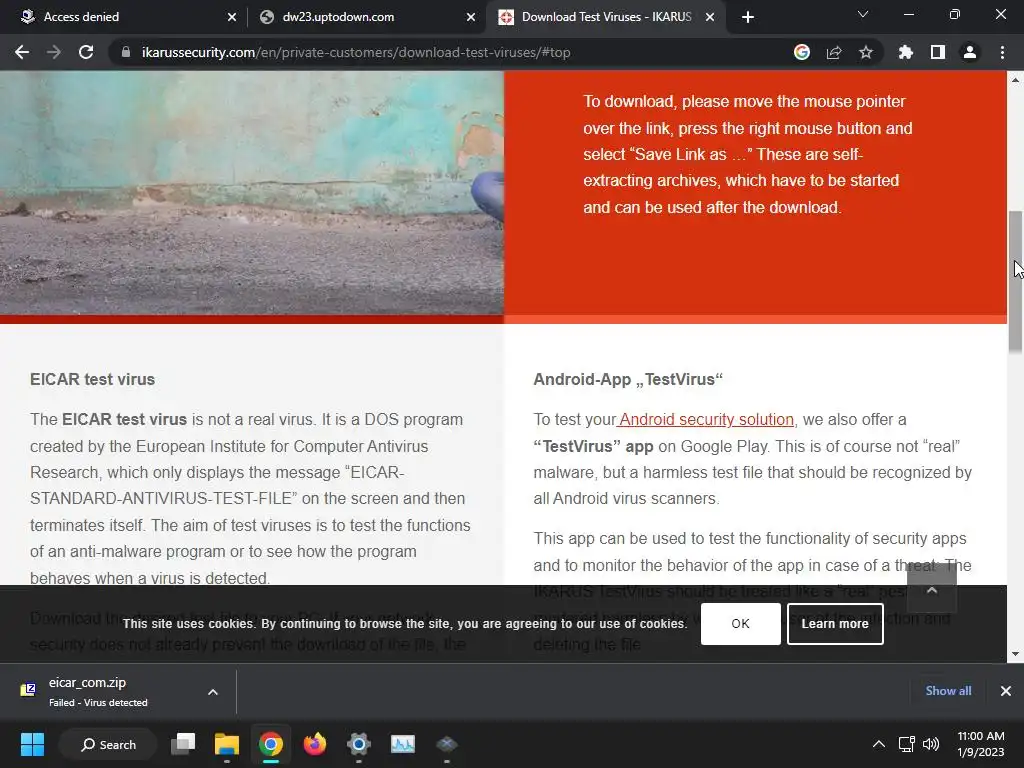Open the Windows Start menu
The width and height of the screenshot is (1024, 768).
click(32, 744)
